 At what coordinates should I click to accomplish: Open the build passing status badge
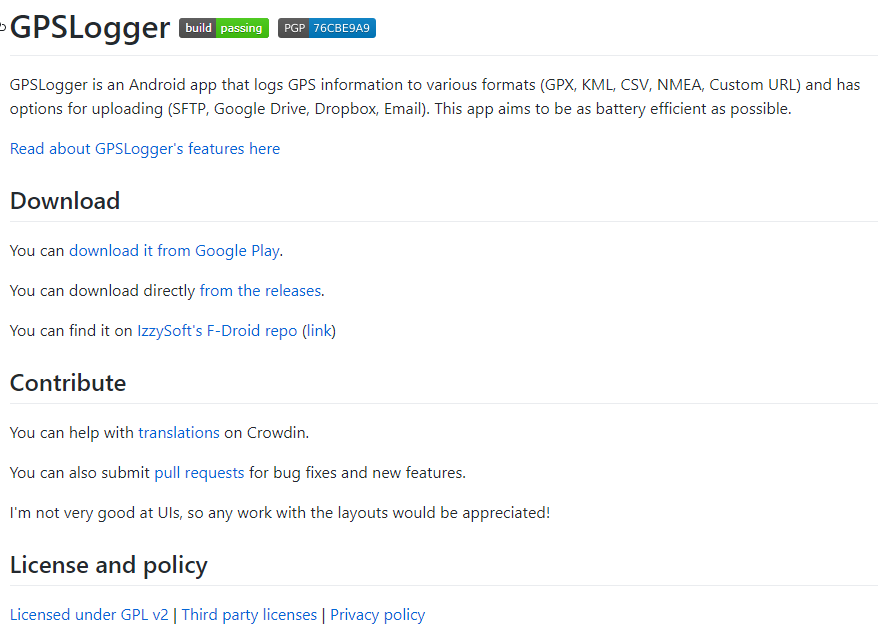click(x=224, y=28)
